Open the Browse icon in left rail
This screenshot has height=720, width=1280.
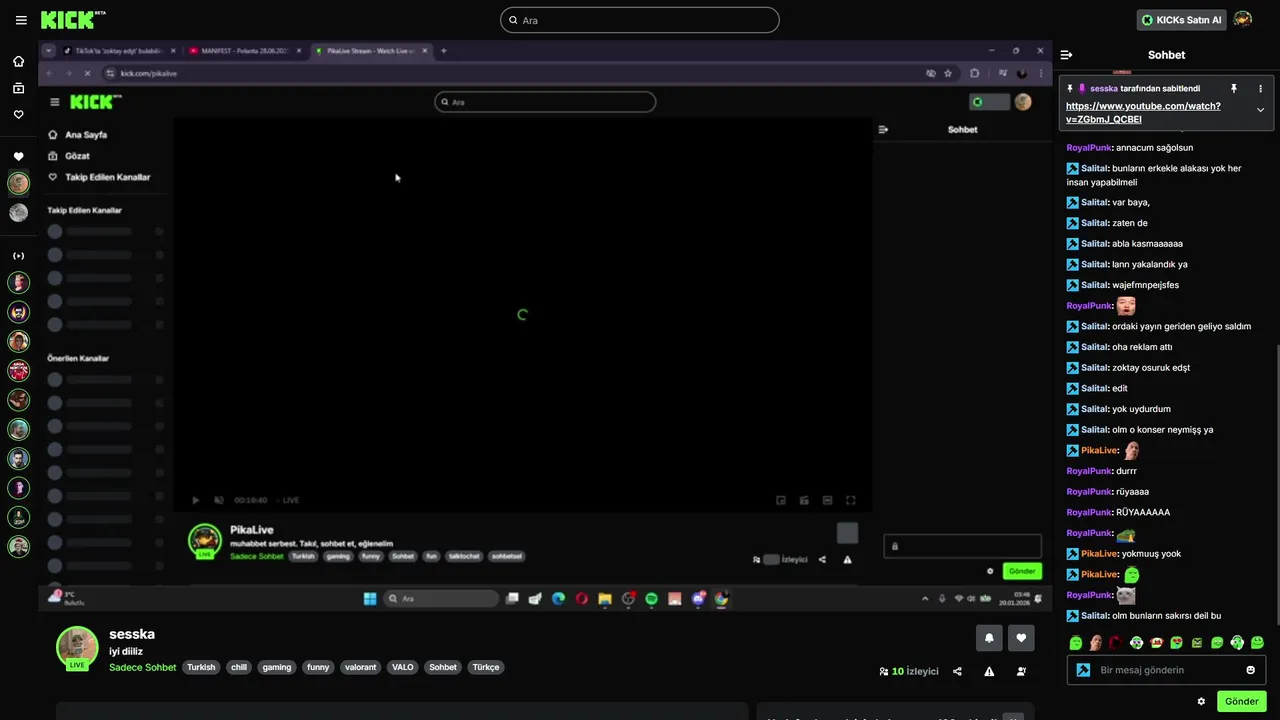pyautogui.click(x=18, y=88)
